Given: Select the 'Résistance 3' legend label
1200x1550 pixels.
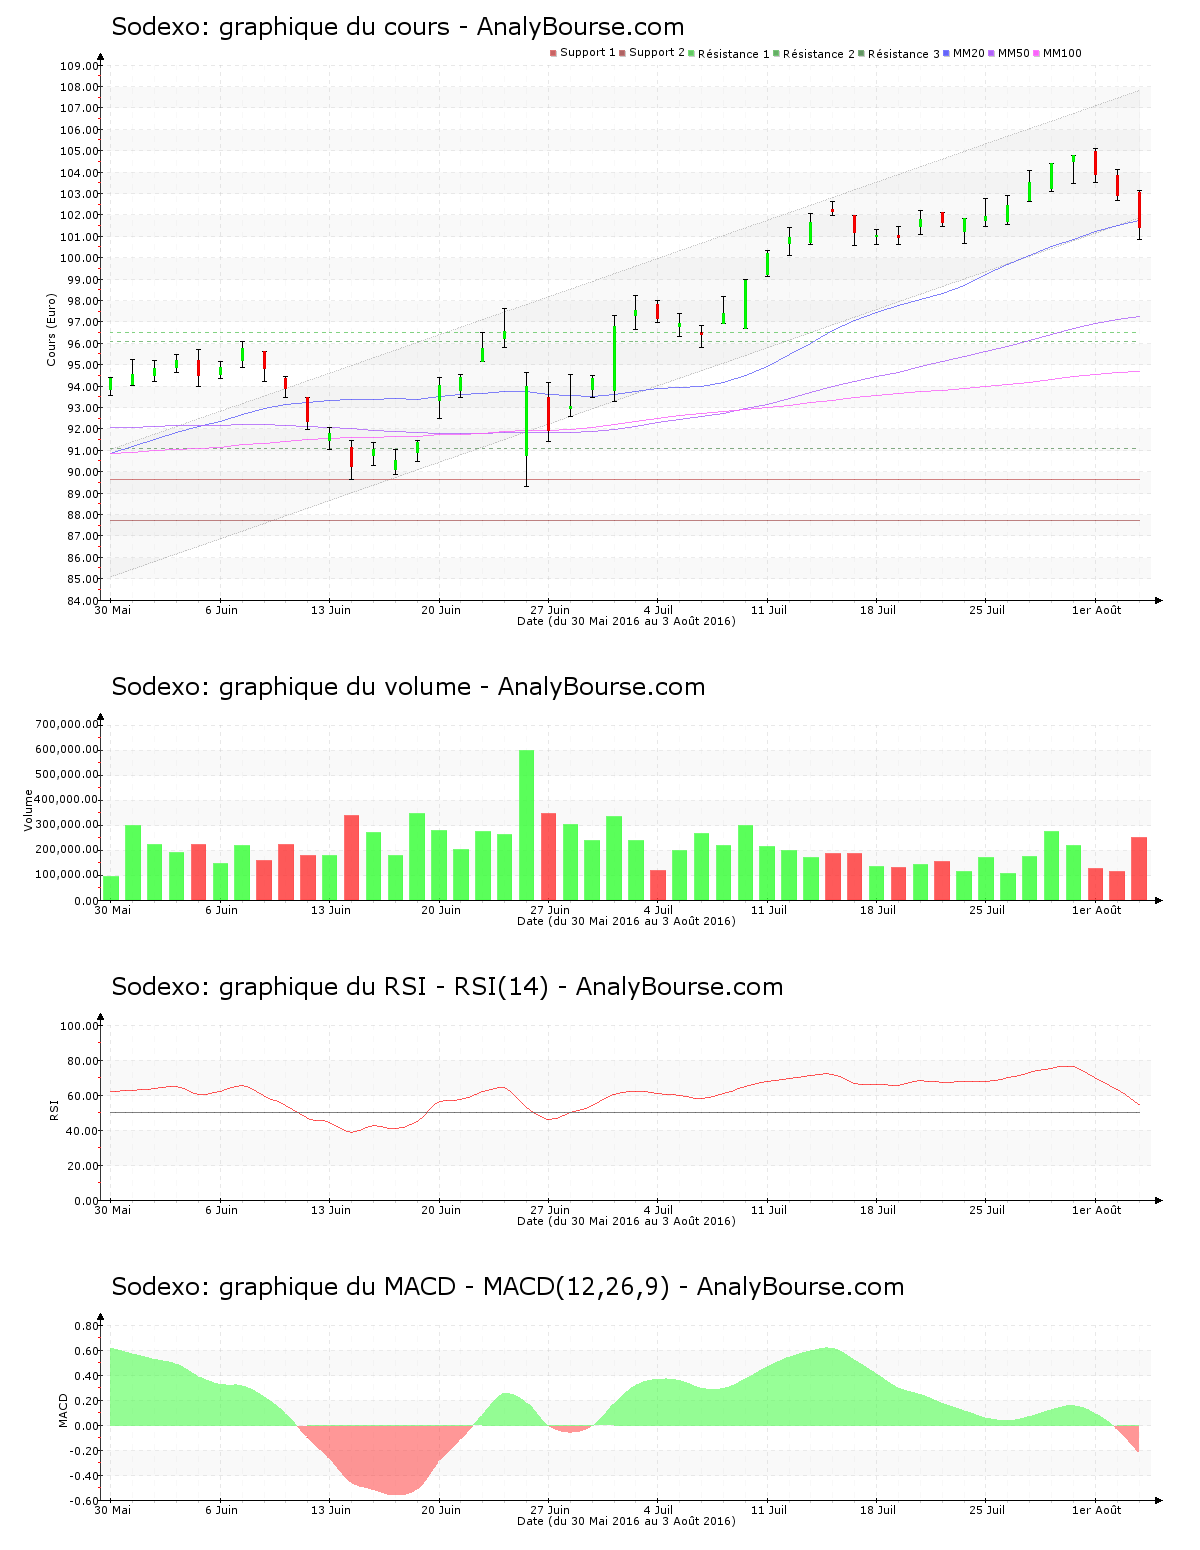Looking at the screenshot, I should click(904, 54).
